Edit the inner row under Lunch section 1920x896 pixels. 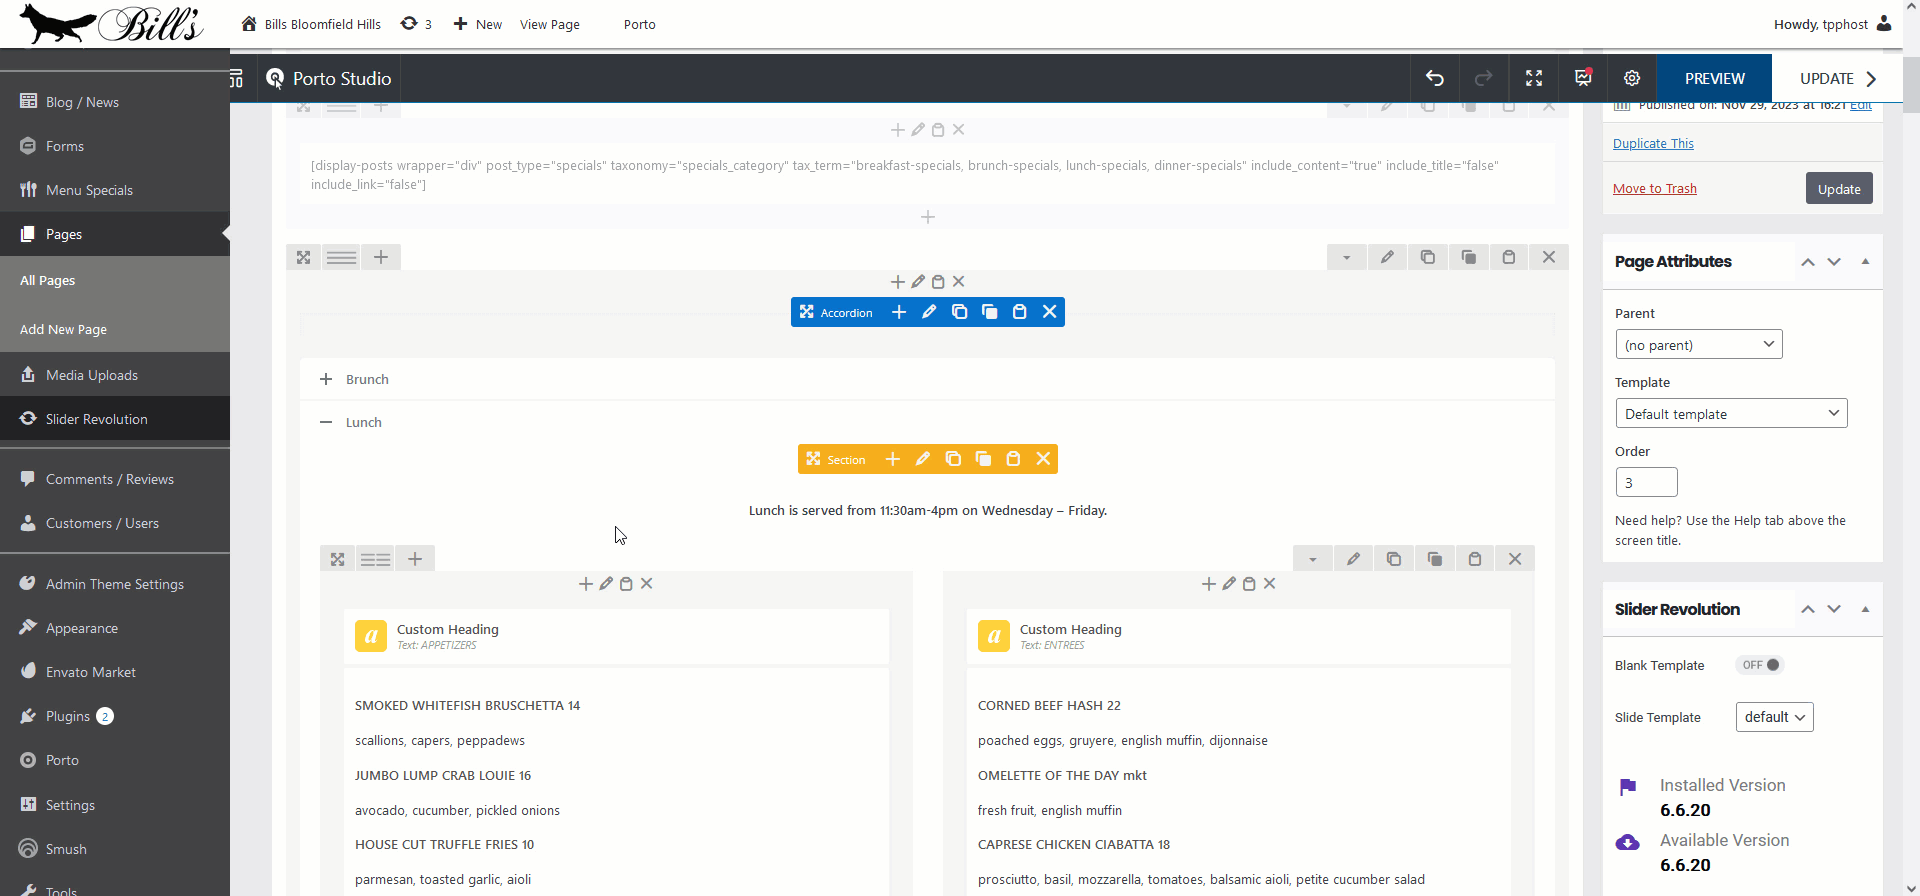click(1353, 559)
